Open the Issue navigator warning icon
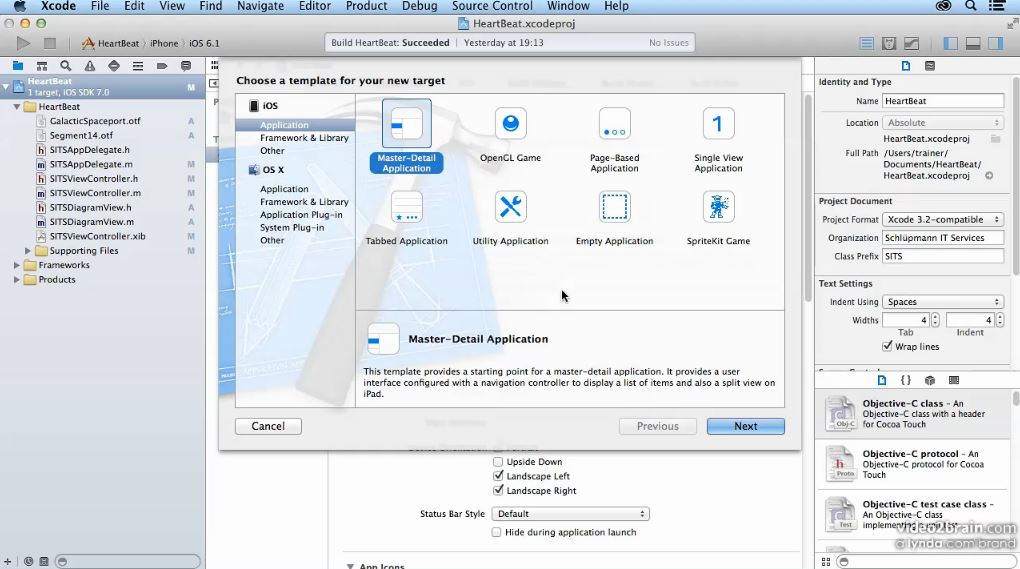Screen dimensions: 1020x569 coord(90,66)
